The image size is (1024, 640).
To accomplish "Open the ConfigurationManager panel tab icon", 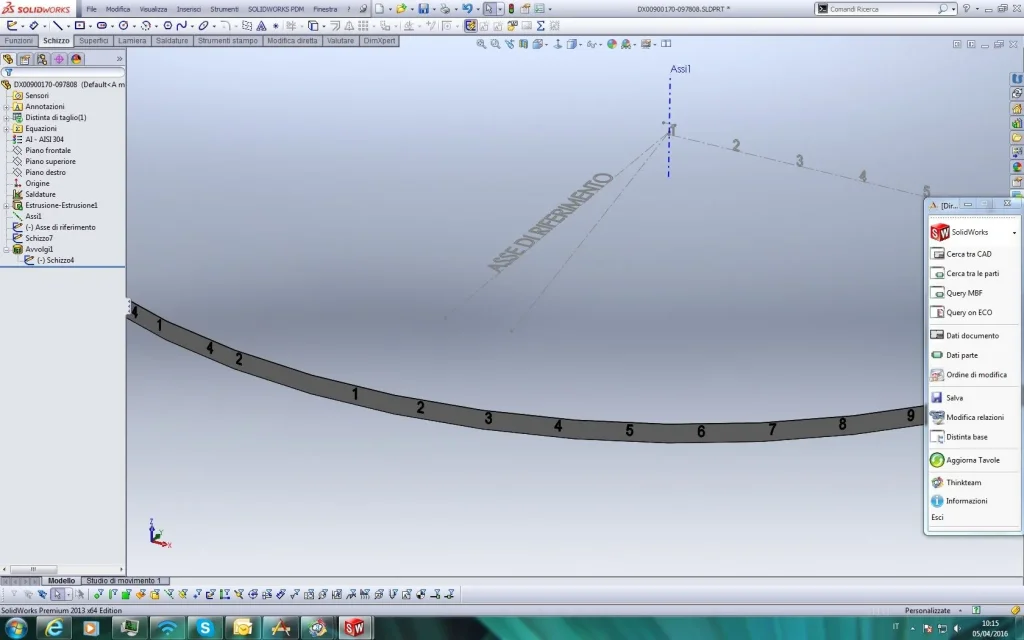I will pos(42,59).
